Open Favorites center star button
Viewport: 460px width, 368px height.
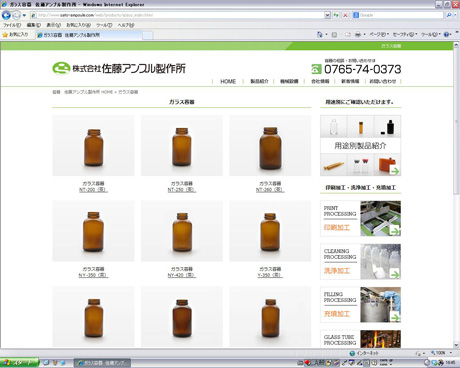click(15, 35)
